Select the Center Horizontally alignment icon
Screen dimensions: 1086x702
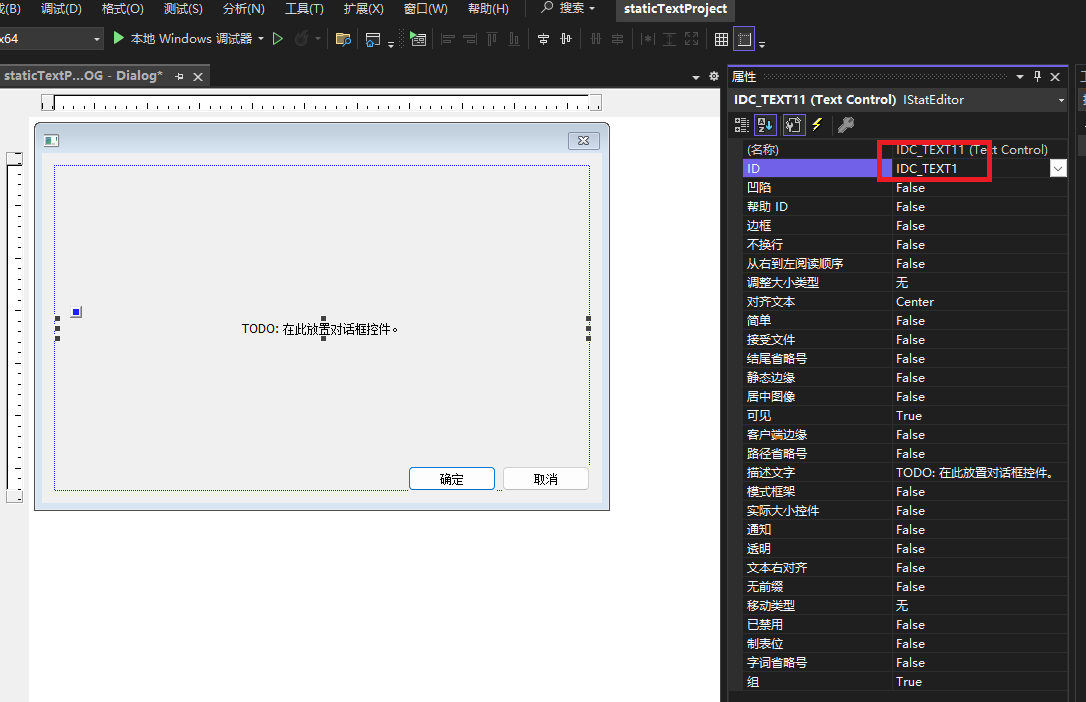pos(543,38)
